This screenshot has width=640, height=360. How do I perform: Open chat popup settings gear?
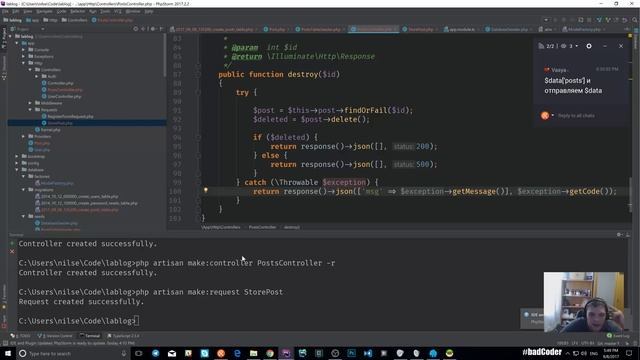pyautogui.click(x=589, y=46)
